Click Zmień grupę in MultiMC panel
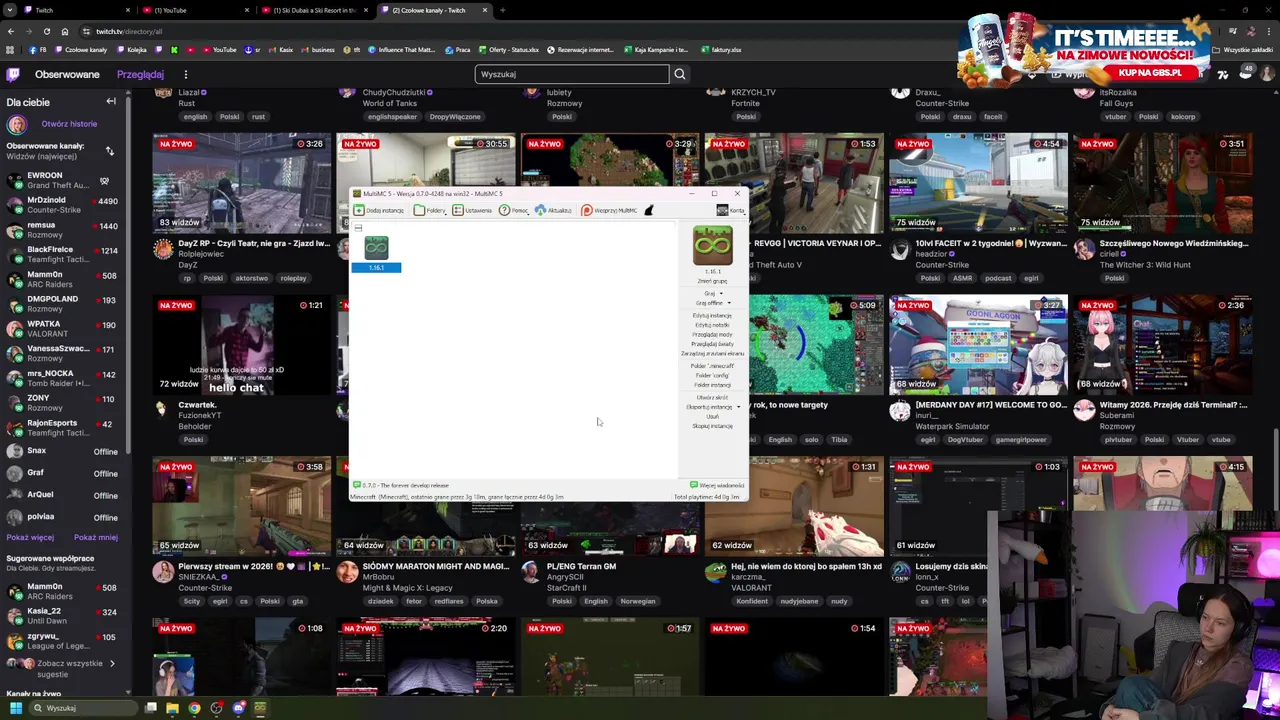The image size is (1280, 720). pyautogui.click(x=712, y=281)
